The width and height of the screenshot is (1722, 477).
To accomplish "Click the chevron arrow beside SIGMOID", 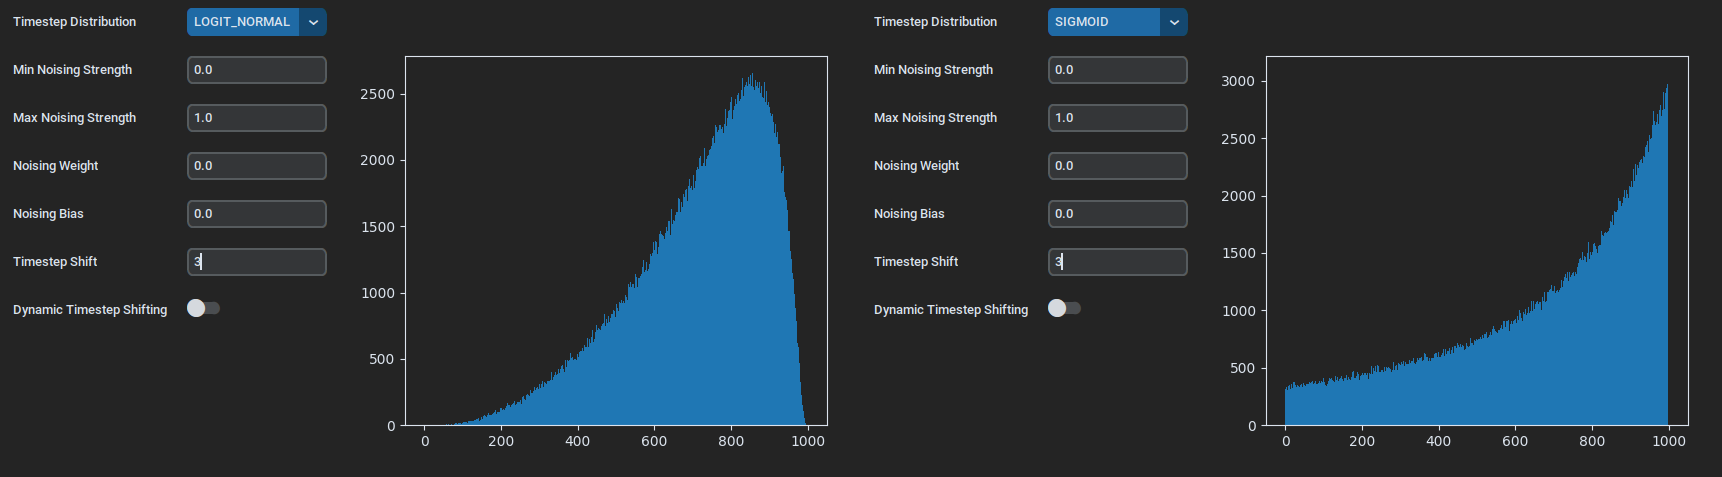I will tap(1174, 22).
